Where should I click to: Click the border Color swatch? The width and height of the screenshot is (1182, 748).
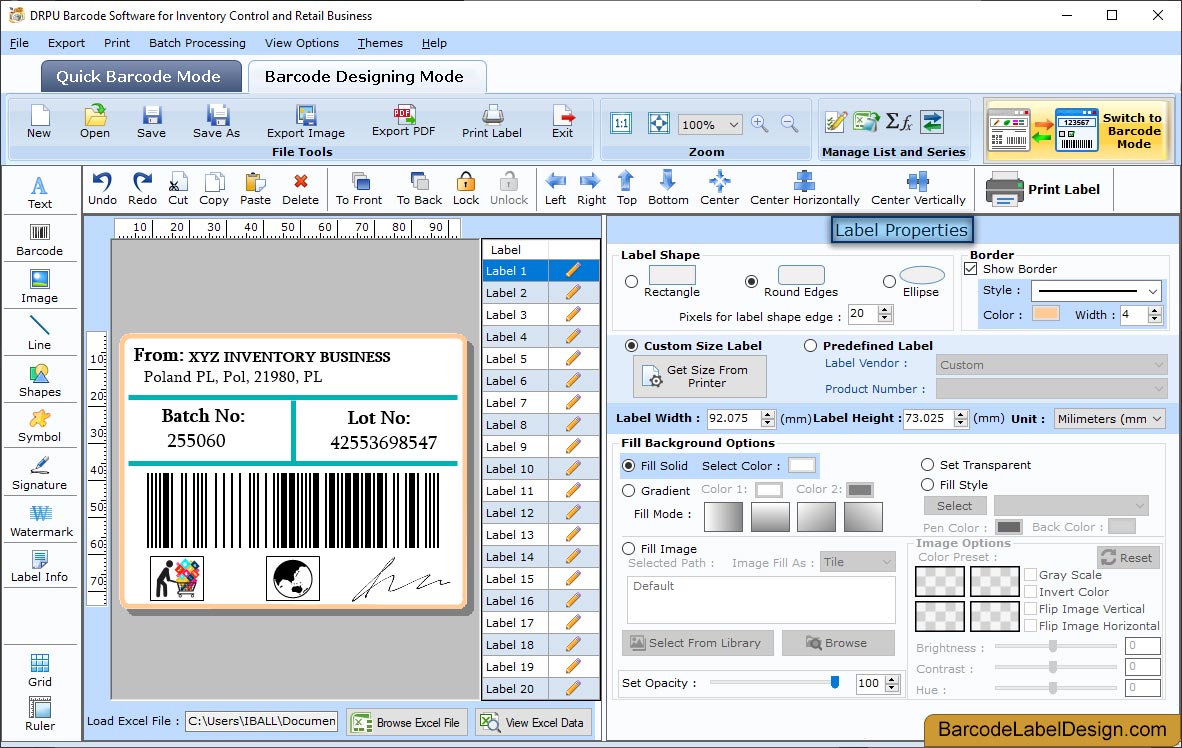click(x=1045, y=314)
